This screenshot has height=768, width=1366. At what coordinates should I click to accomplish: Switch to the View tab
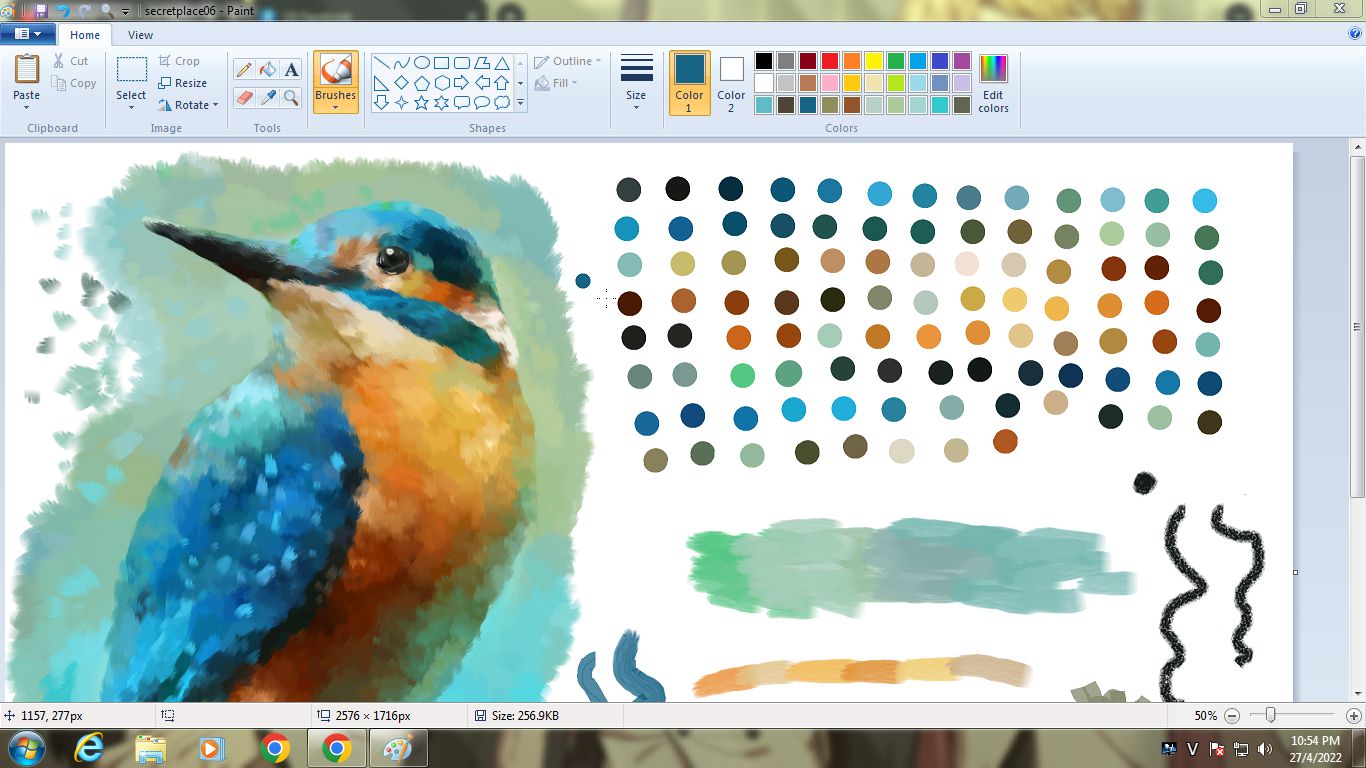tap(140, 35)
